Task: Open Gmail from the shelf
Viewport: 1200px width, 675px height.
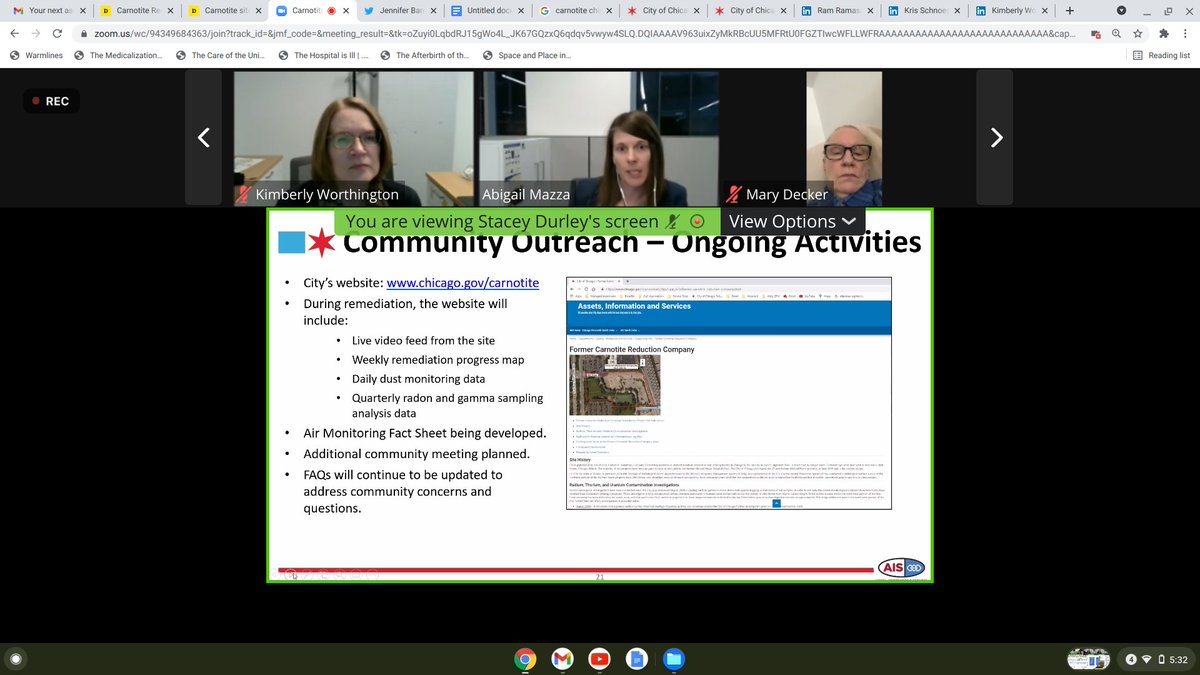Action: 562,658
